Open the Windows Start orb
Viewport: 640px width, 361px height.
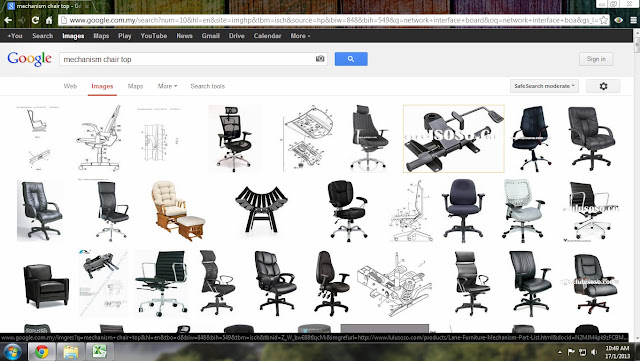(x=12, y=352)
